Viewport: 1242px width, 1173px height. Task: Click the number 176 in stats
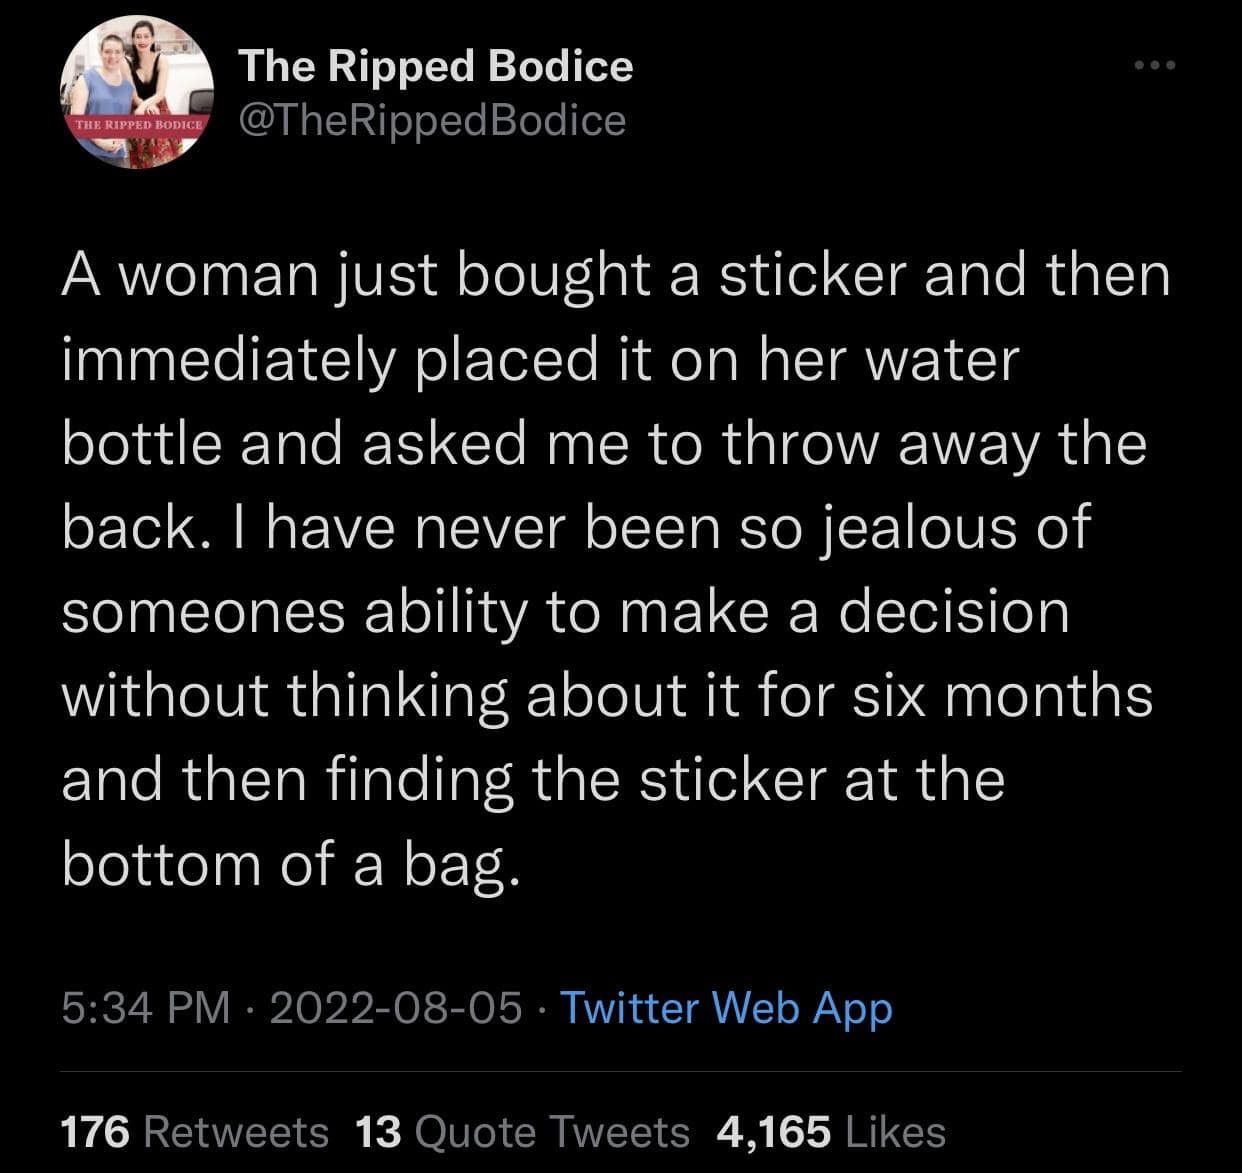click(95, 1132)
